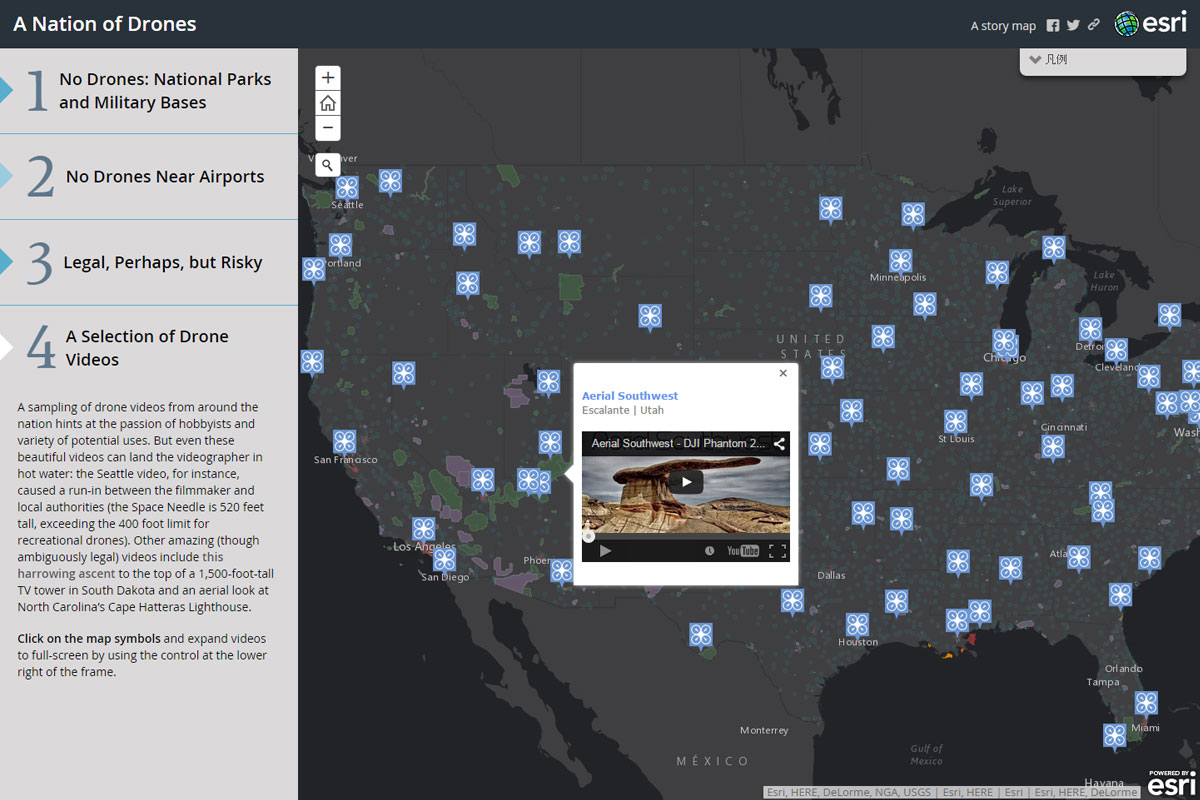Share story map on Twitter

[x=1073, y=26]
